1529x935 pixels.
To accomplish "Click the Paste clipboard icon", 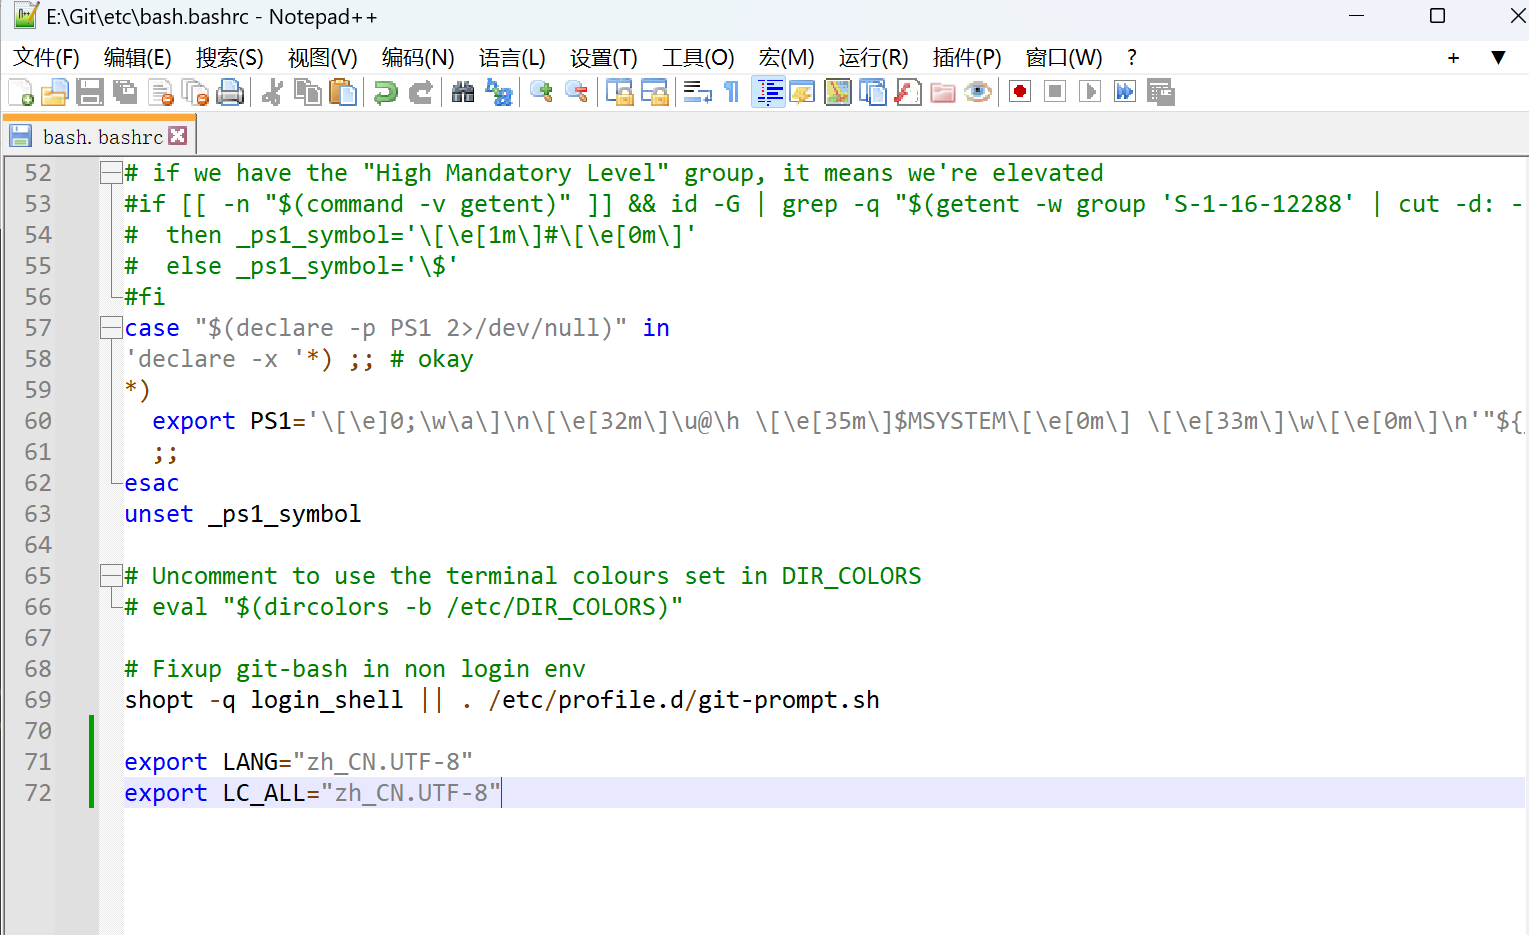I will [x=343, y=93].
